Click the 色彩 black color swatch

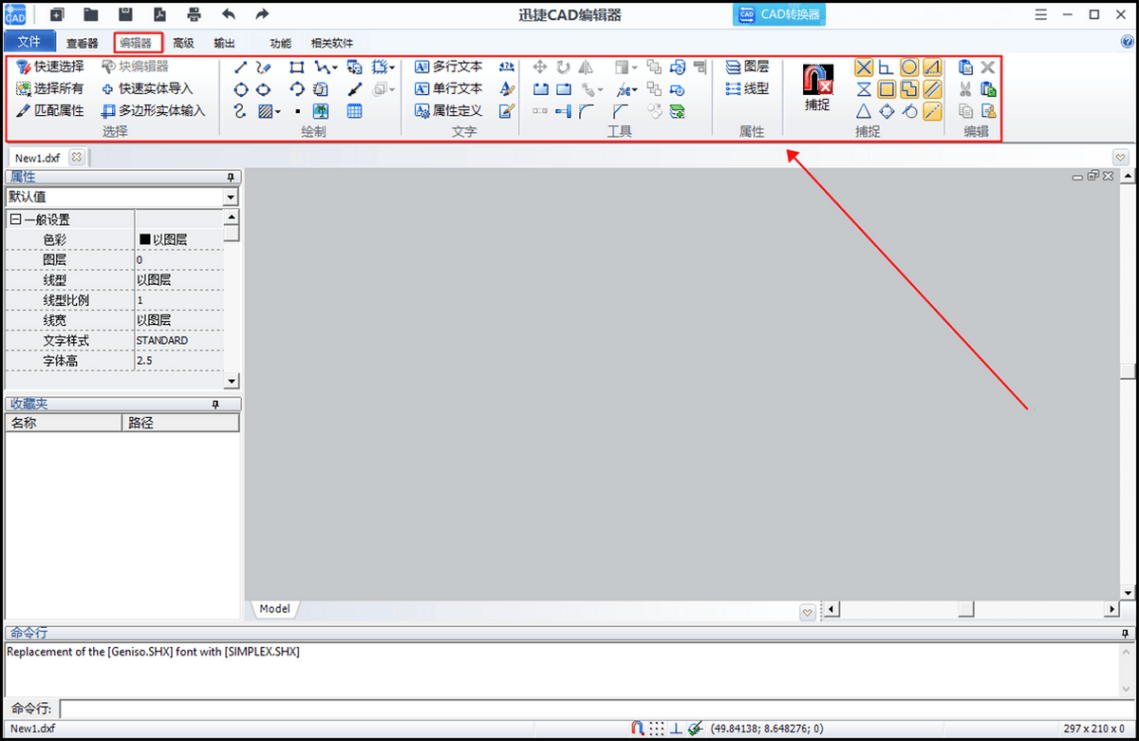tap(145, 239)
